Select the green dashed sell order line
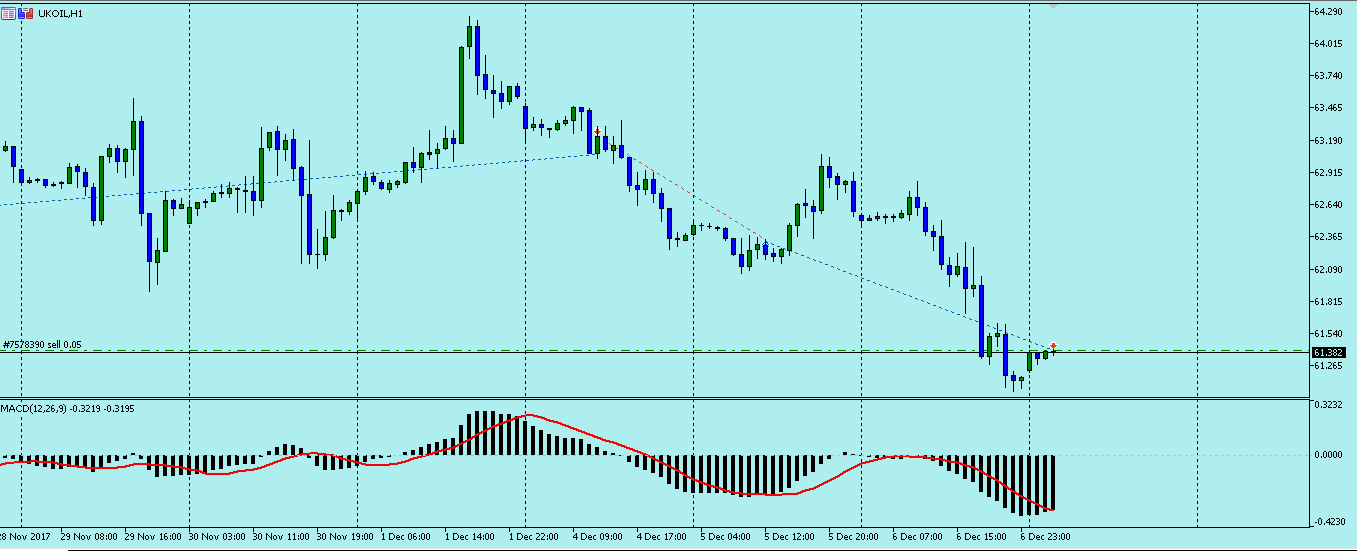 coord(655,351)
